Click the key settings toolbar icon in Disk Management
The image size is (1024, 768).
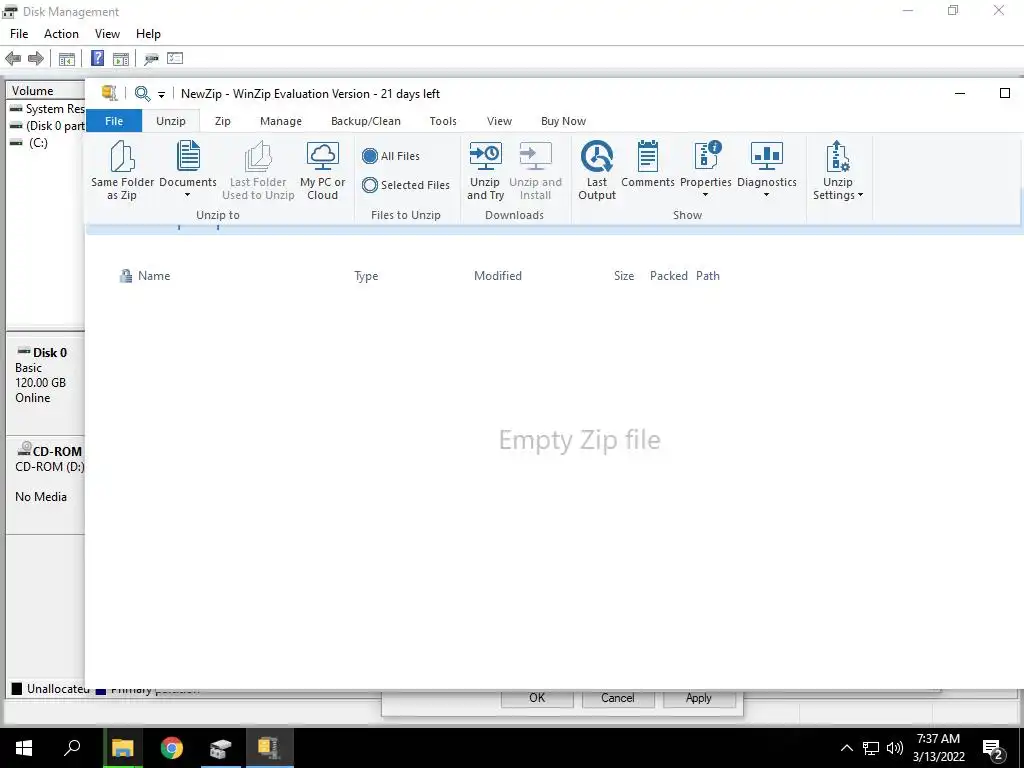[x=151, y=59]
